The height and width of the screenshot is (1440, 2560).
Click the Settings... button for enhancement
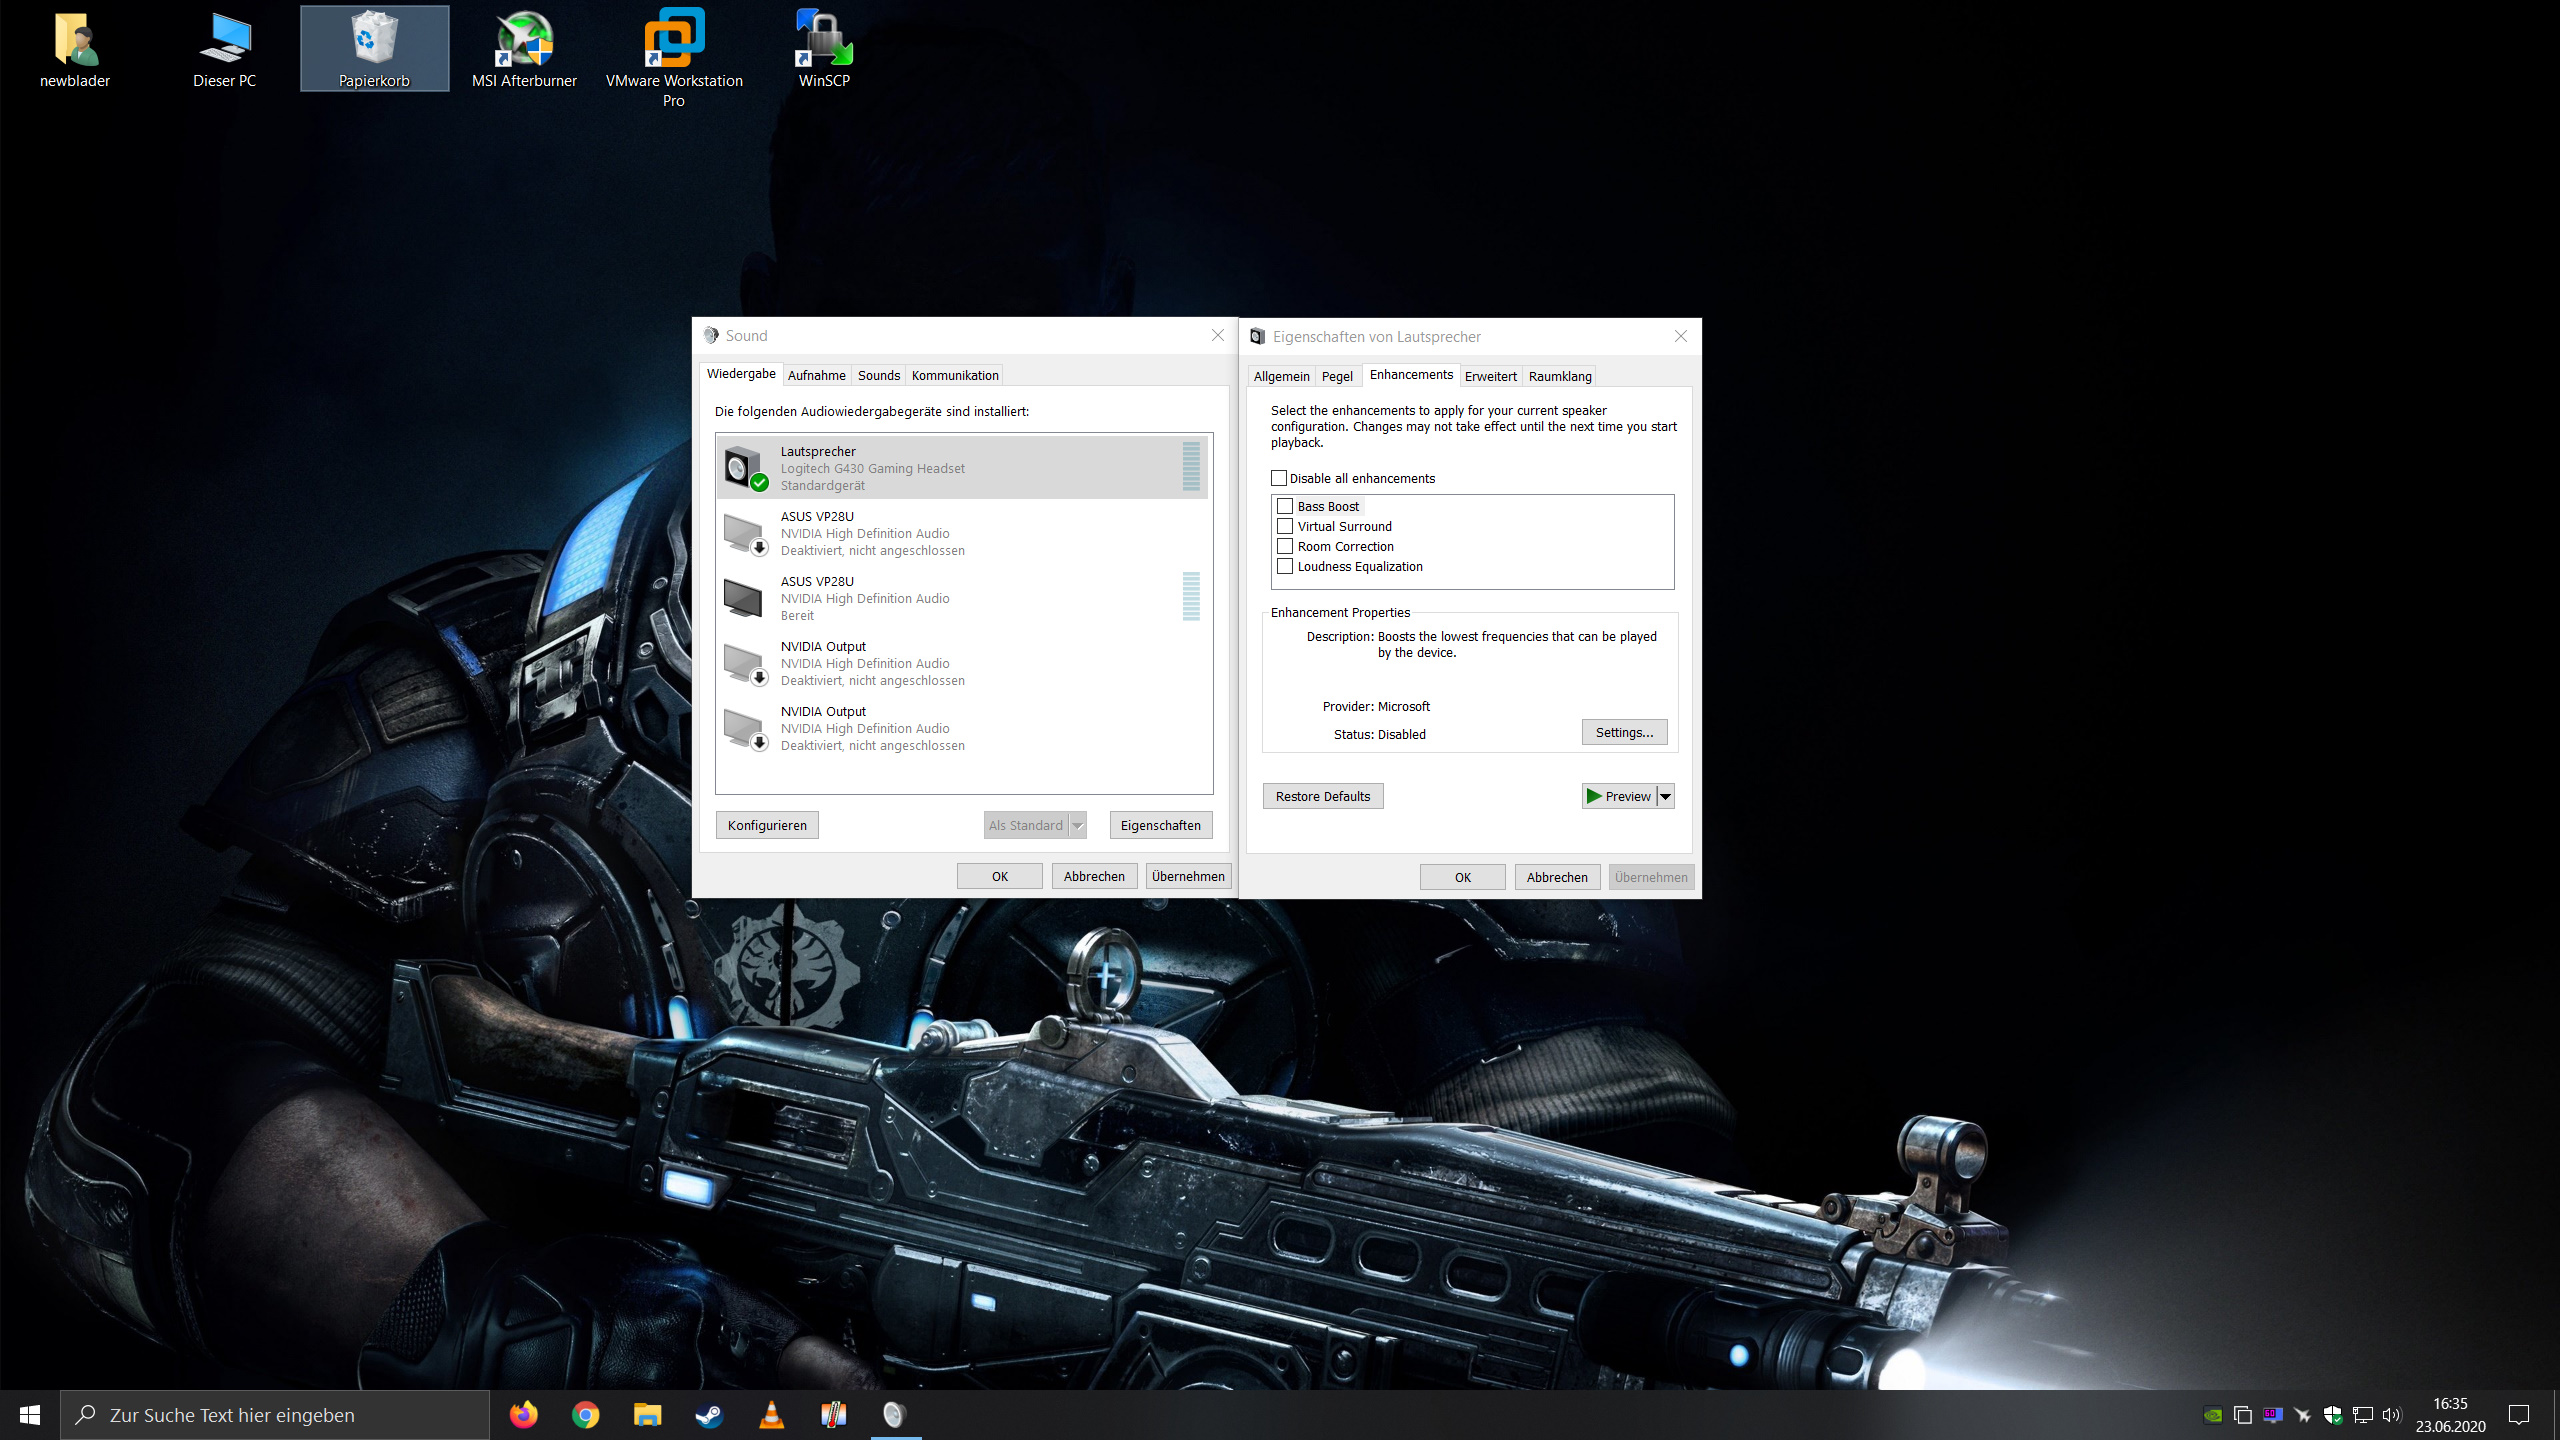pos(1624,732)
